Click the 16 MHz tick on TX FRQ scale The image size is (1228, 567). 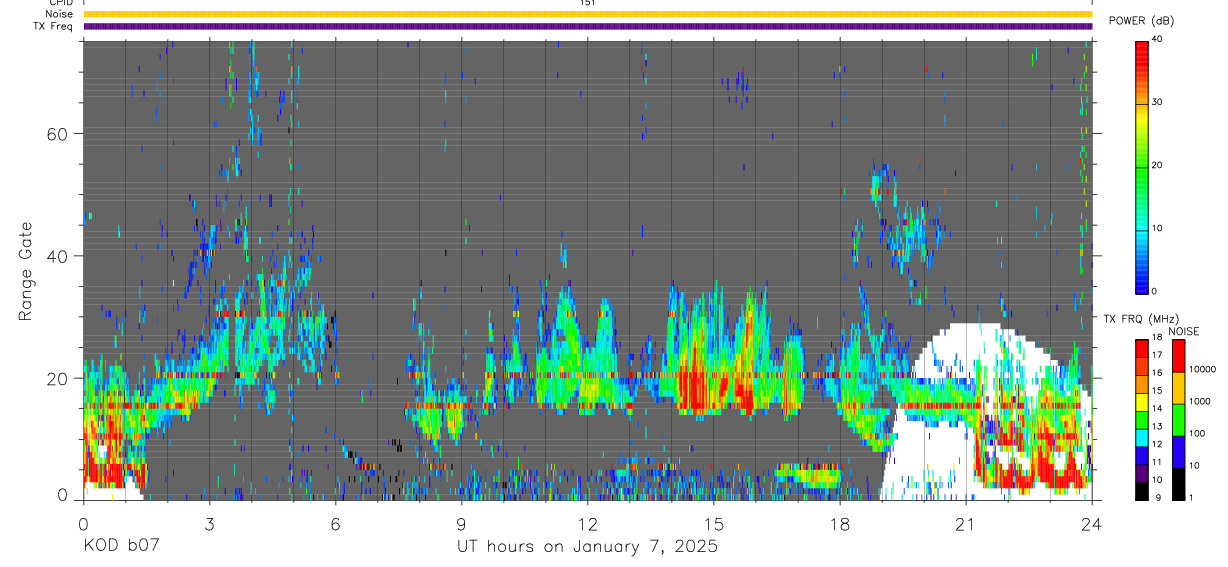point(1158,373)
